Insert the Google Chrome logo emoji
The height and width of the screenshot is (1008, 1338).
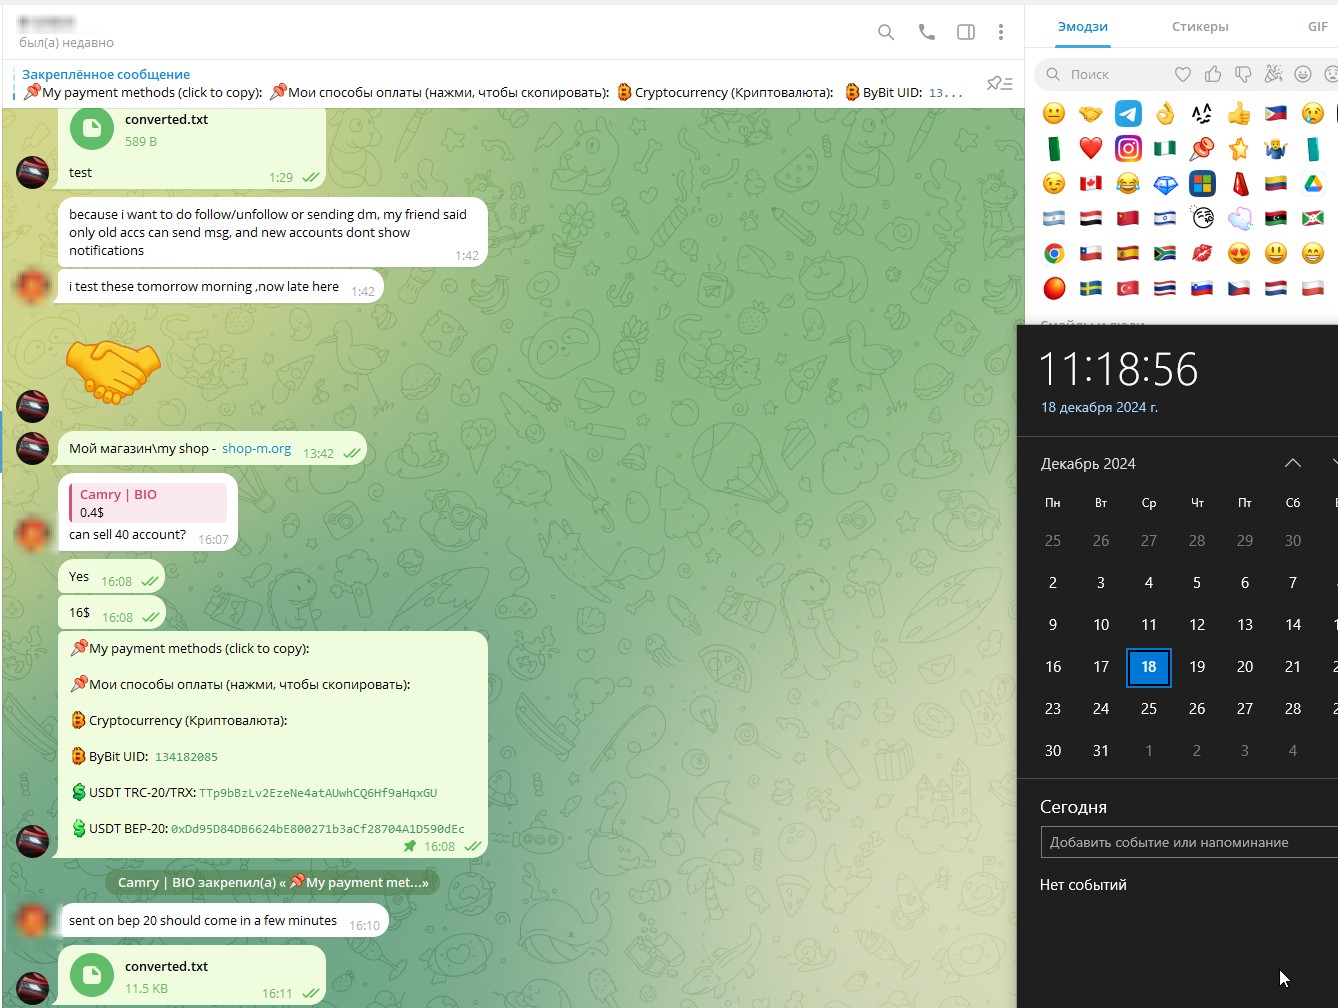point(1054,253)
